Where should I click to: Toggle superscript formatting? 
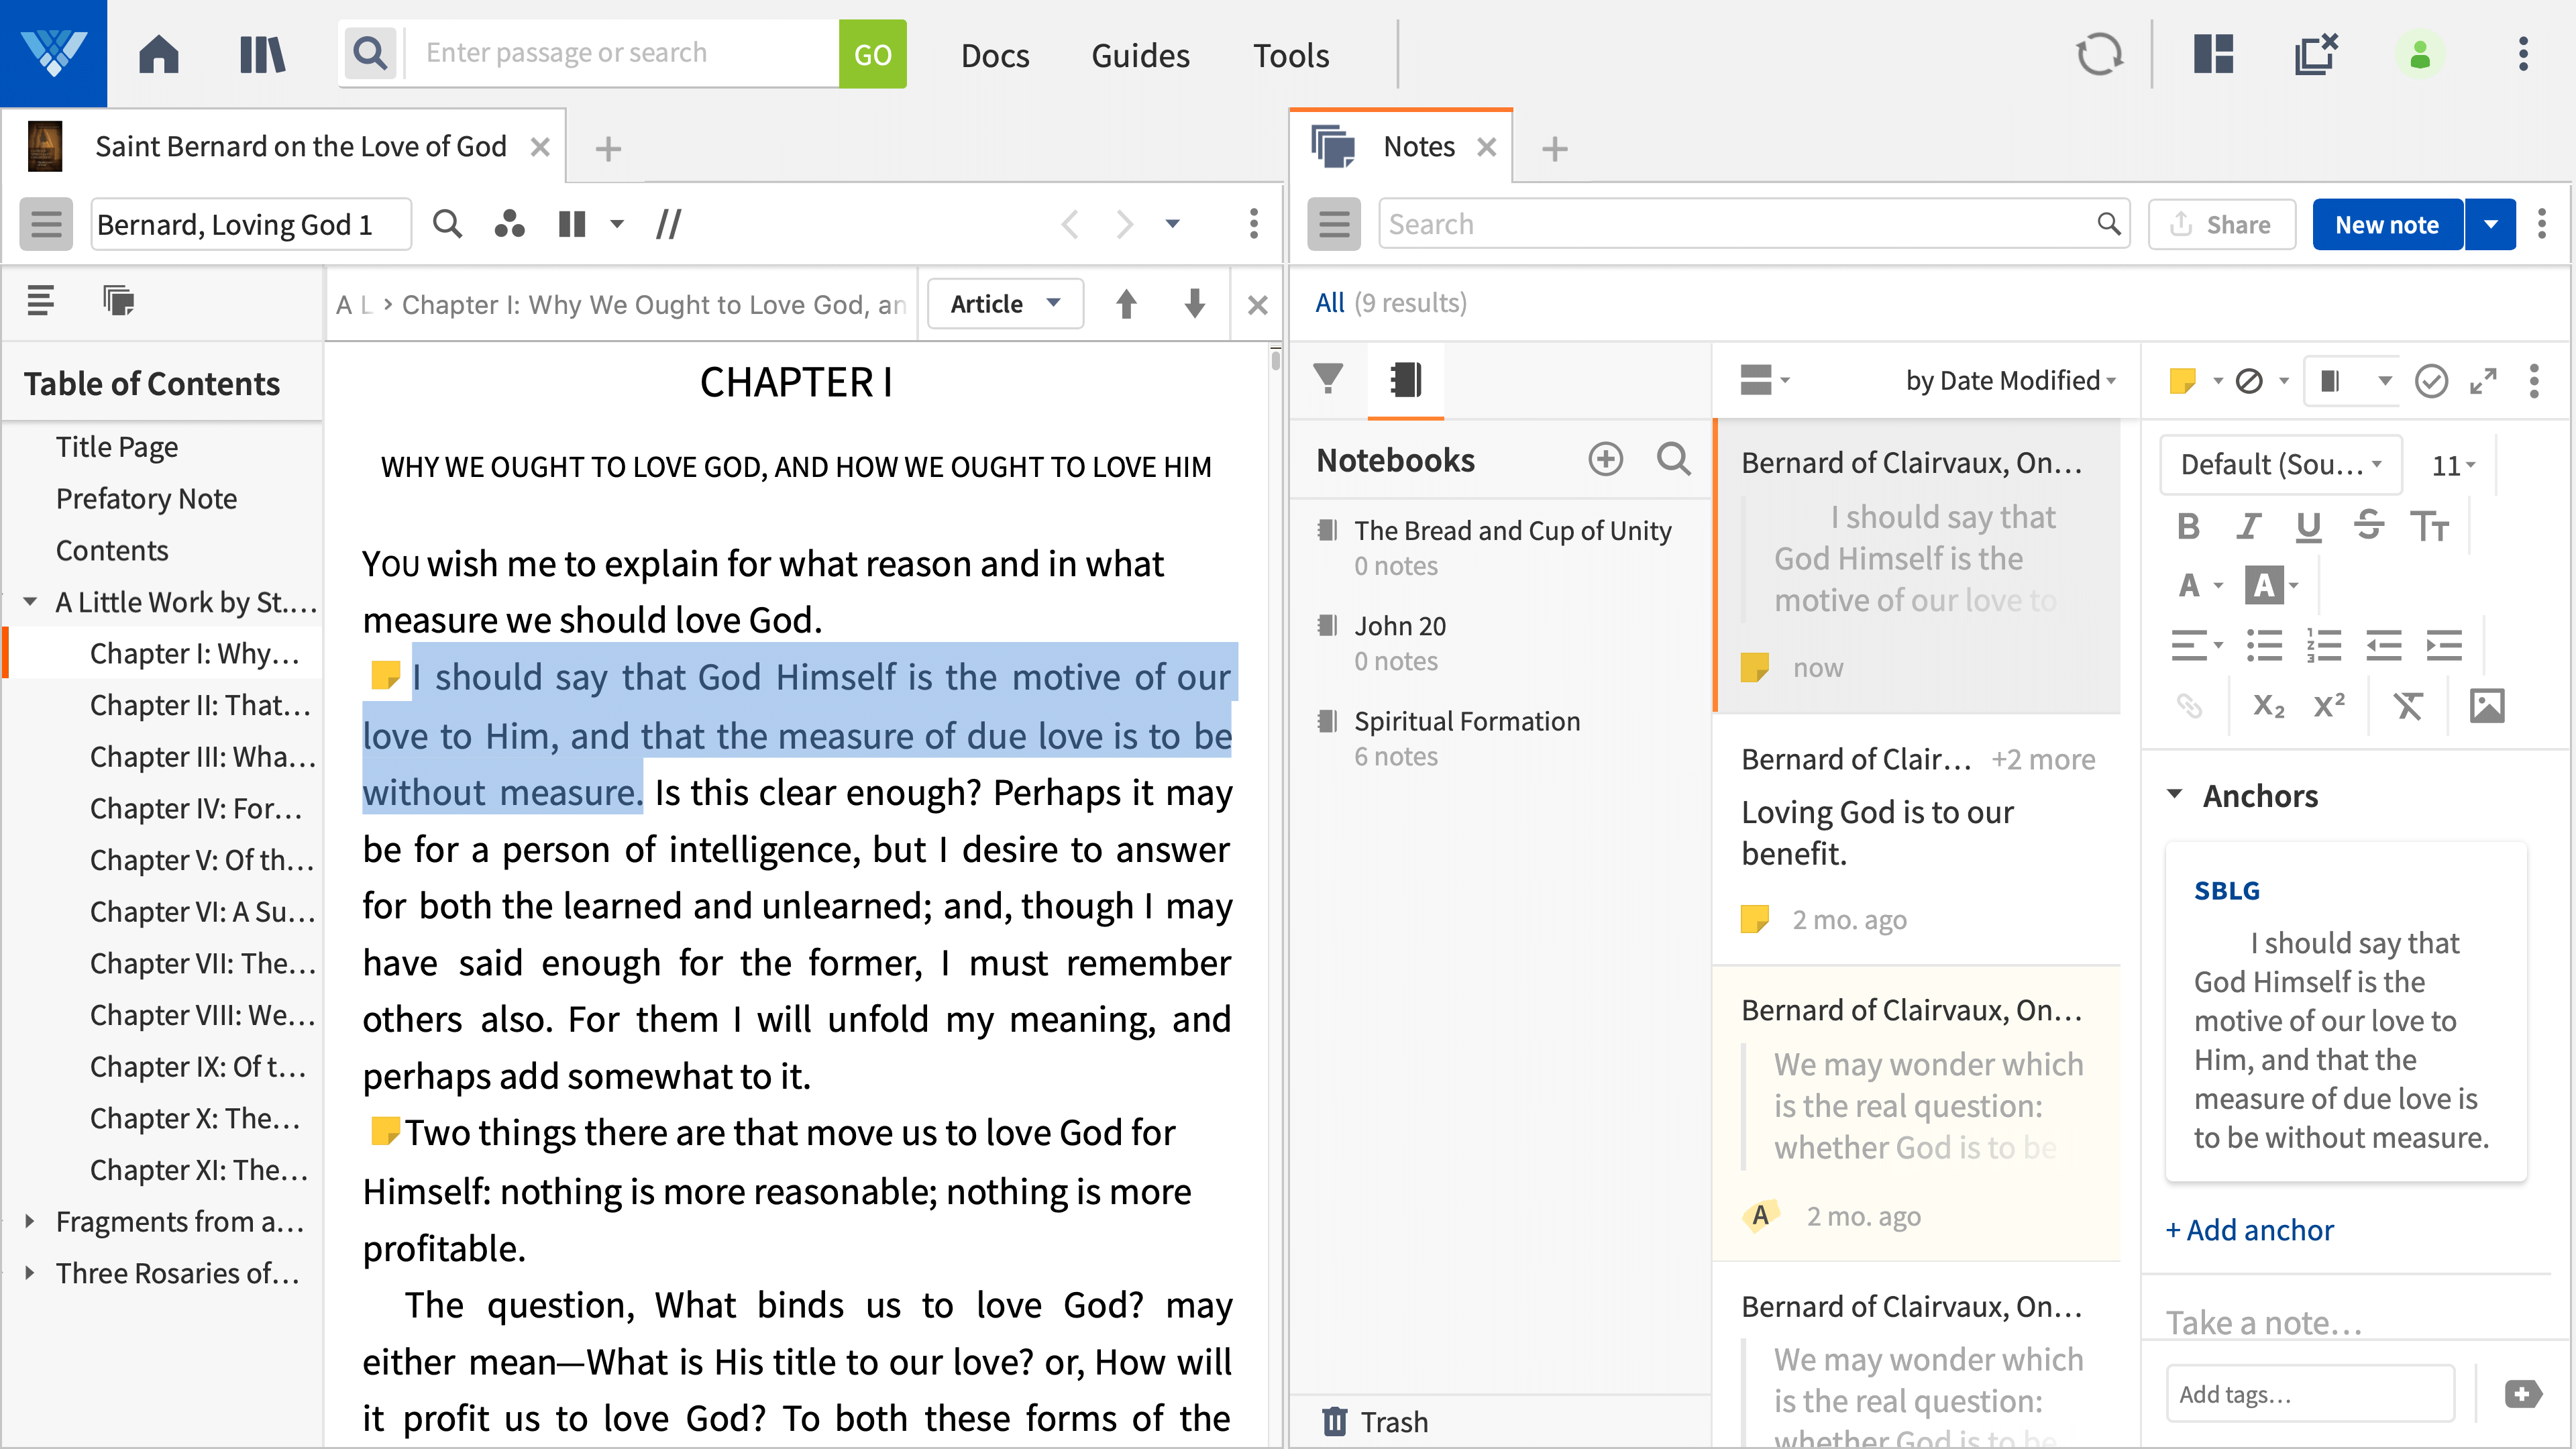[x=2329, y=706]
